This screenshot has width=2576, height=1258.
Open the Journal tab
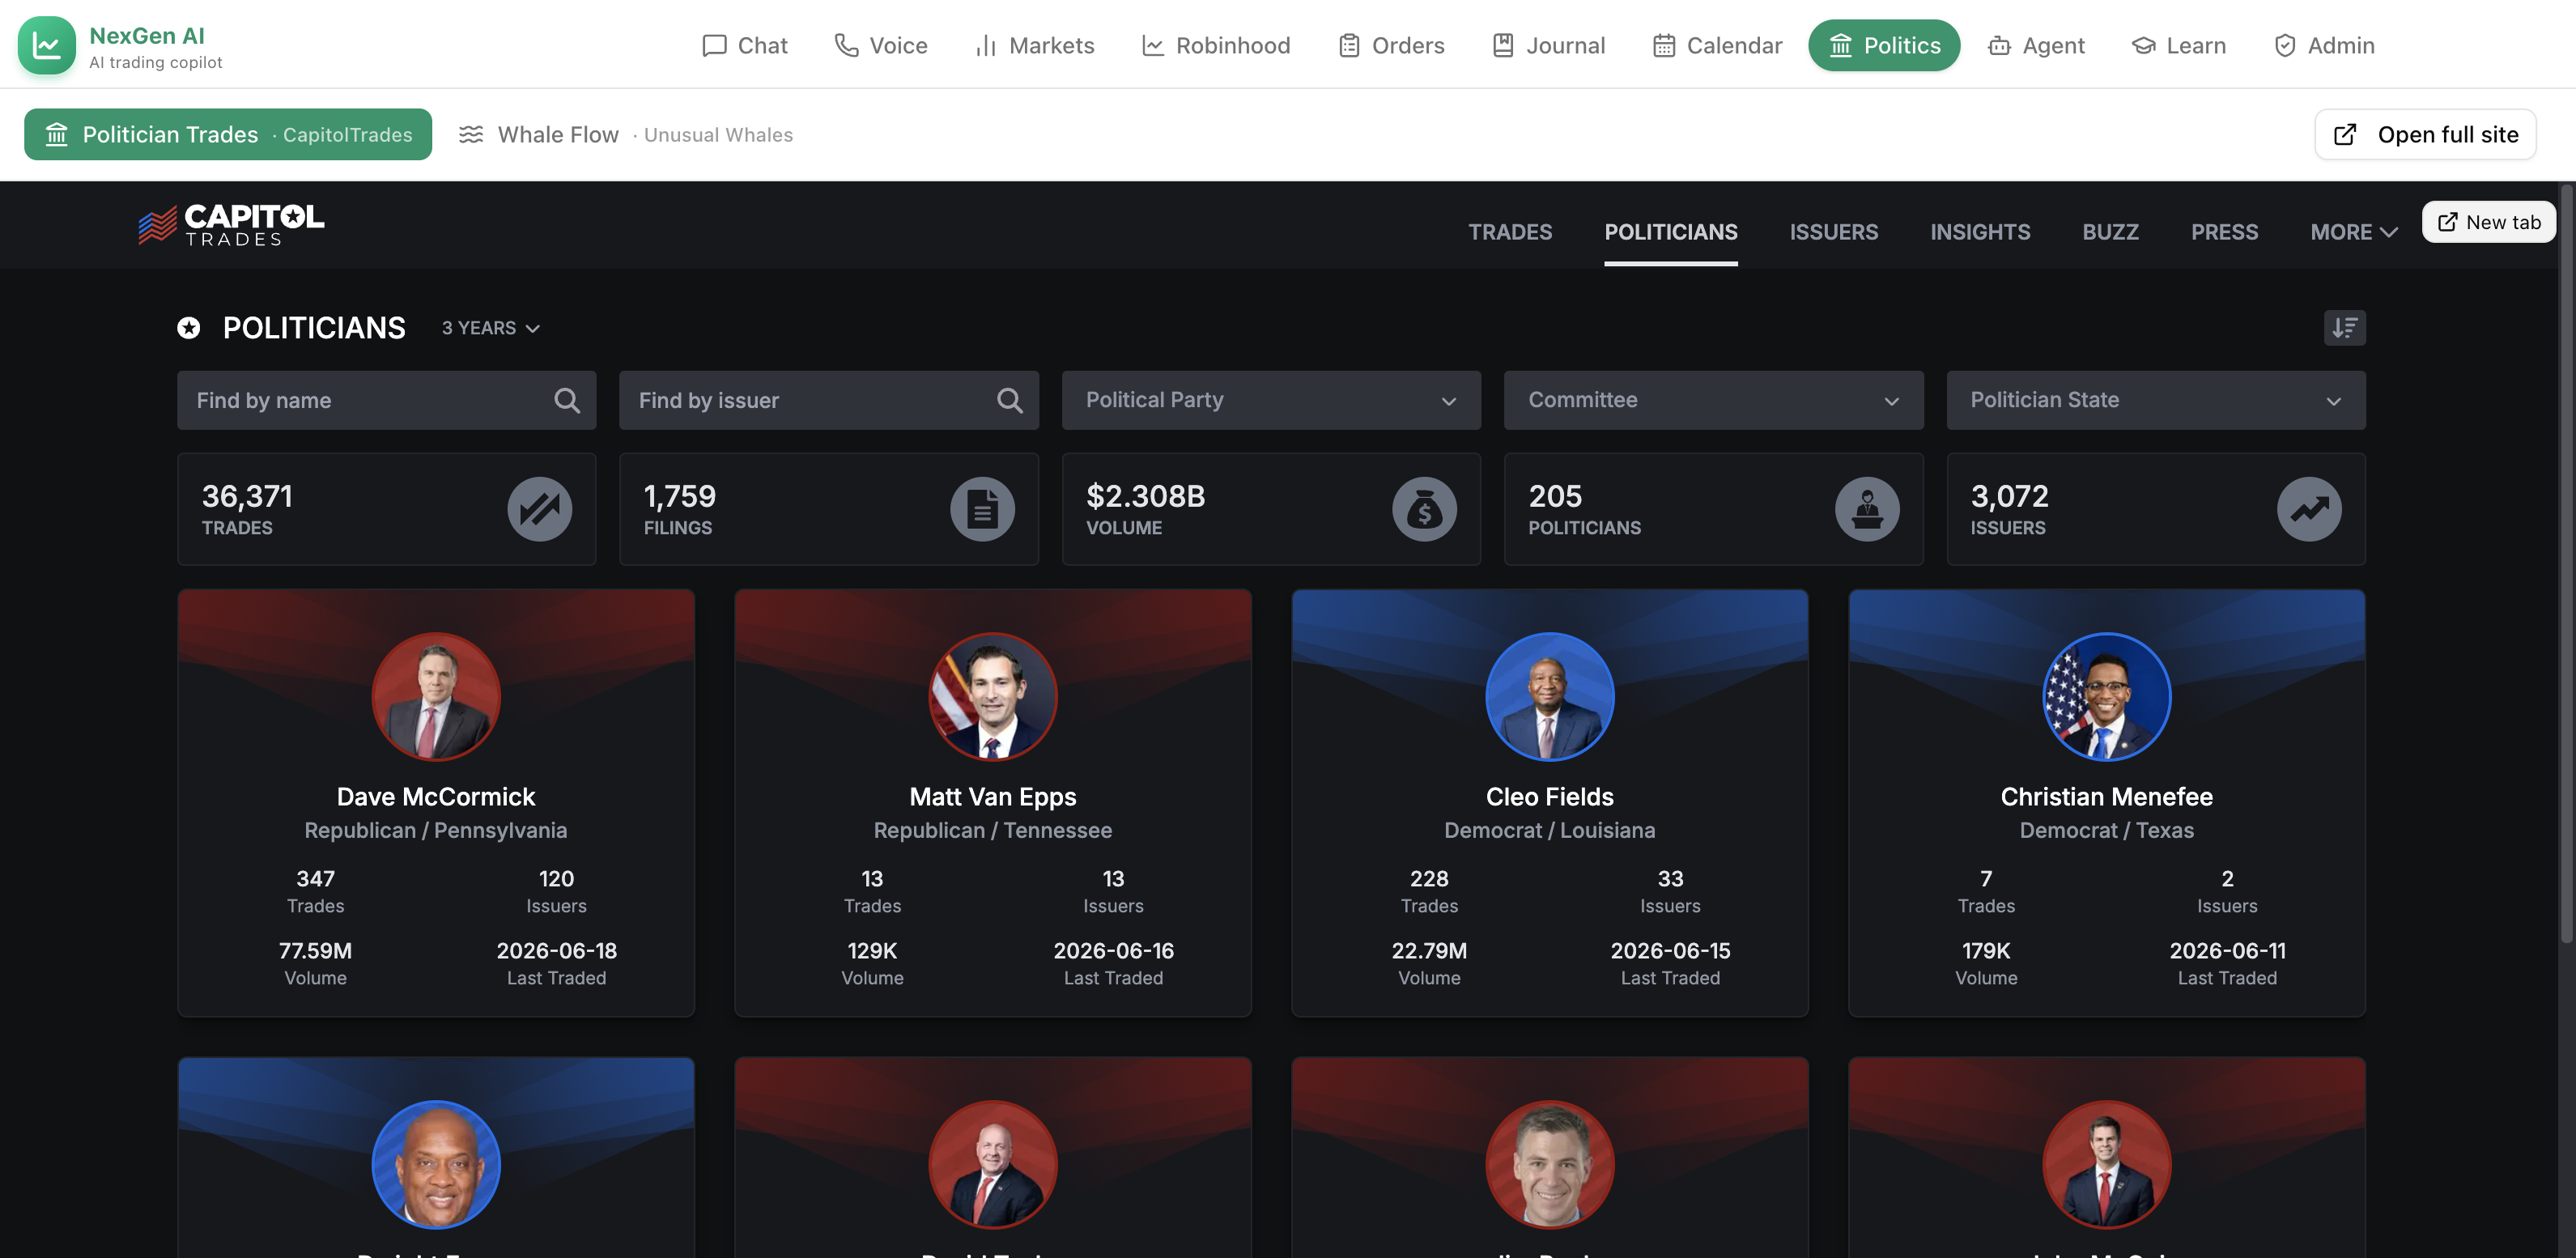coord(1548,45)
